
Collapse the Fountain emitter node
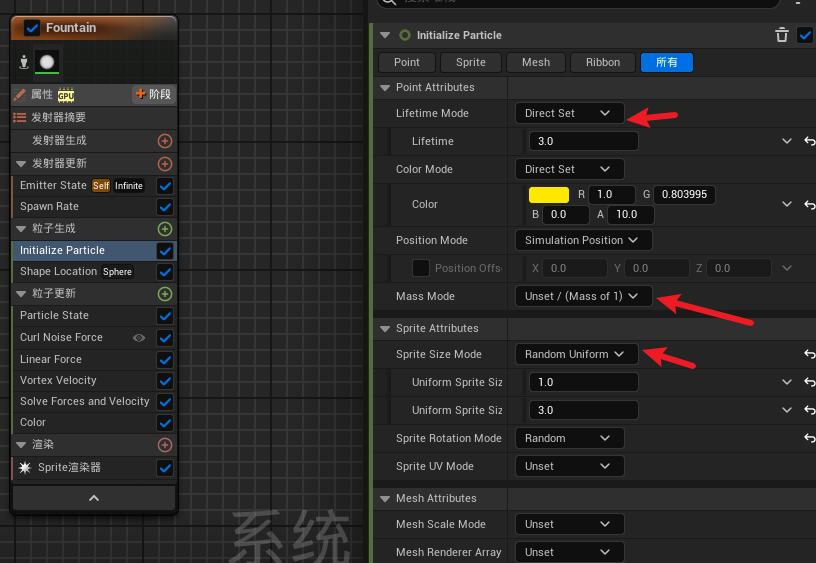tap(94, 498)
